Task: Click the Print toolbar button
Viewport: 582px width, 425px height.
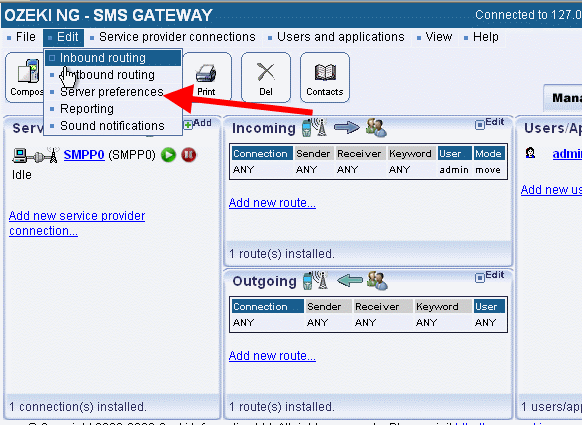Action: click(x=206, y=77)
